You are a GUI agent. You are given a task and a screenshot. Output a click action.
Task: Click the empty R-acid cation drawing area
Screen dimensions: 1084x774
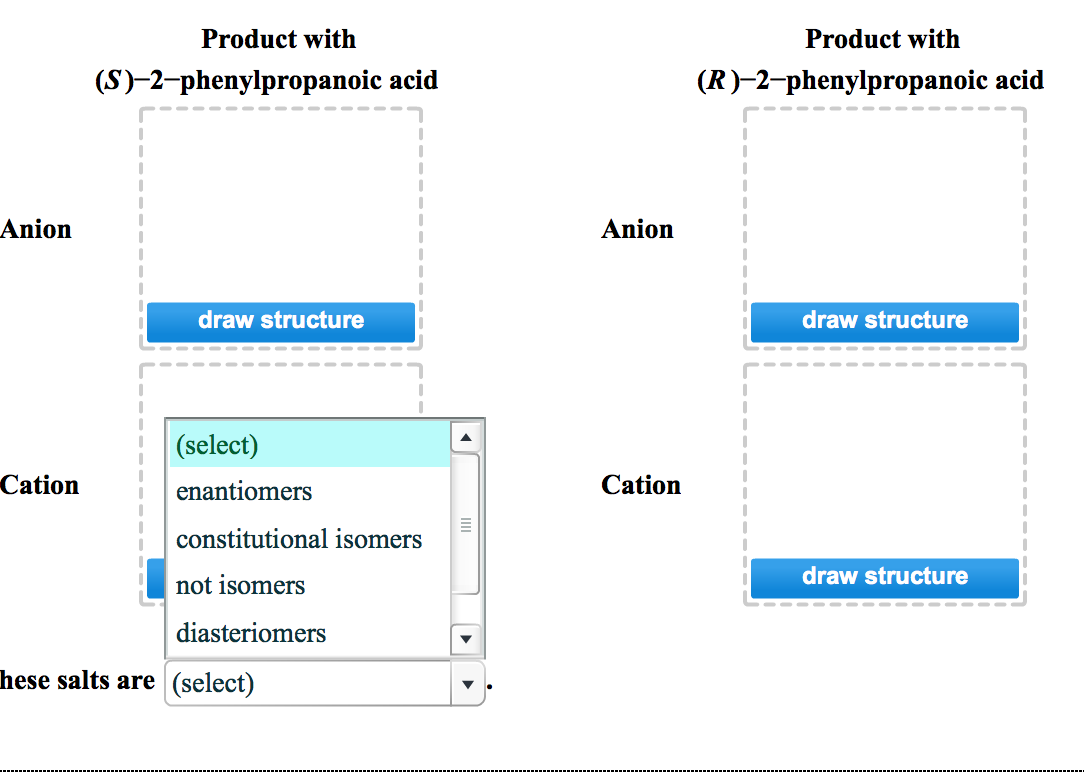coord(884,460)
